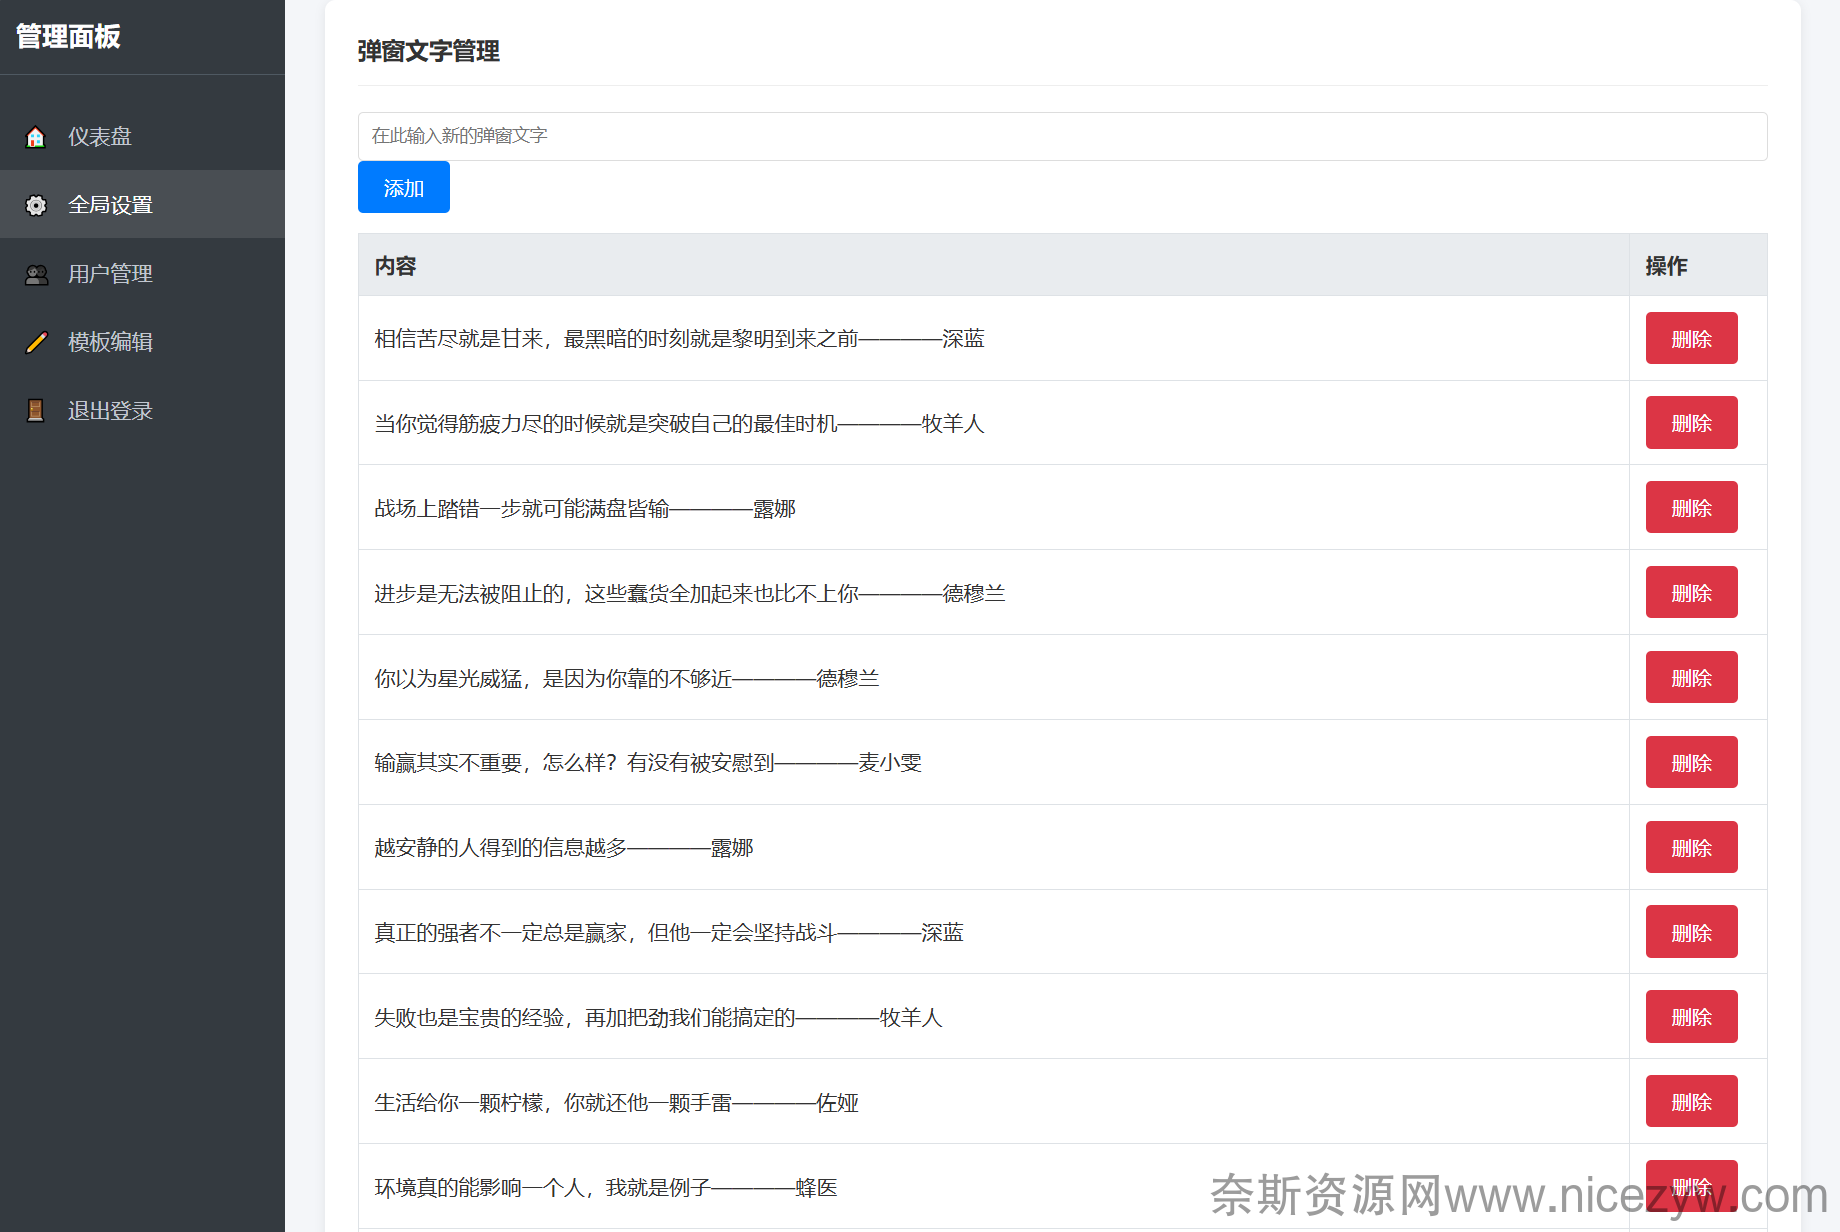
Task: Select 用户管理 in the sidebar
Action: [110, 274]
